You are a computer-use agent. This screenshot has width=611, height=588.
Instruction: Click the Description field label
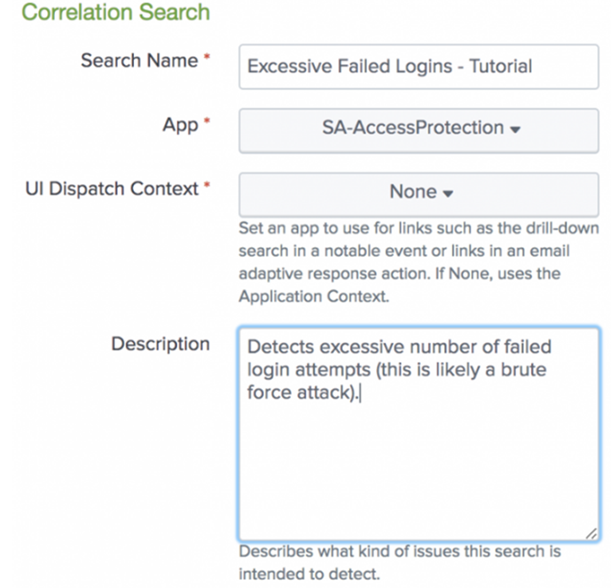point(160,344)
